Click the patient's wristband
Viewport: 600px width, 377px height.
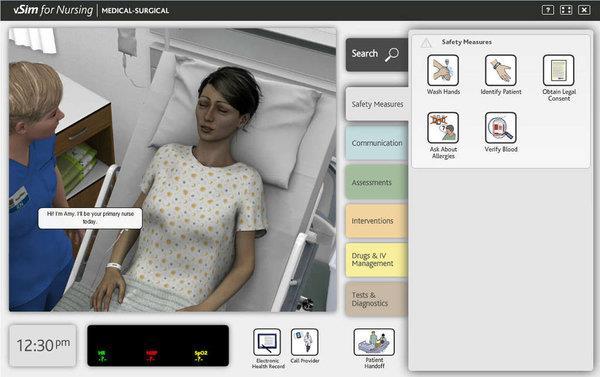coord(114,266)
